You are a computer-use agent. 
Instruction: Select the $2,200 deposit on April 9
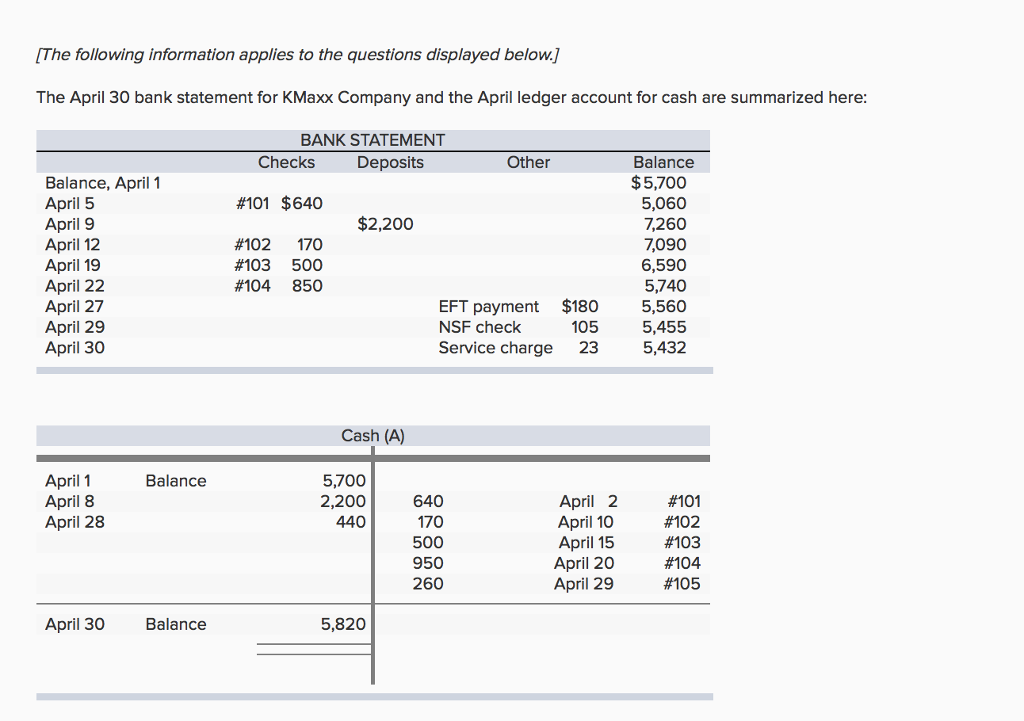pos(386,224)
